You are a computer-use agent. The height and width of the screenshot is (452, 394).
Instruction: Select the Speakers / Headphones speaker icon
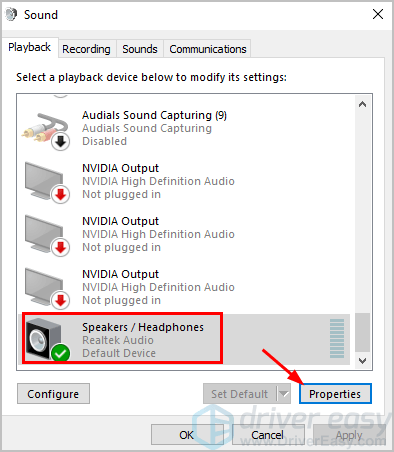click(x=47, y=339)
